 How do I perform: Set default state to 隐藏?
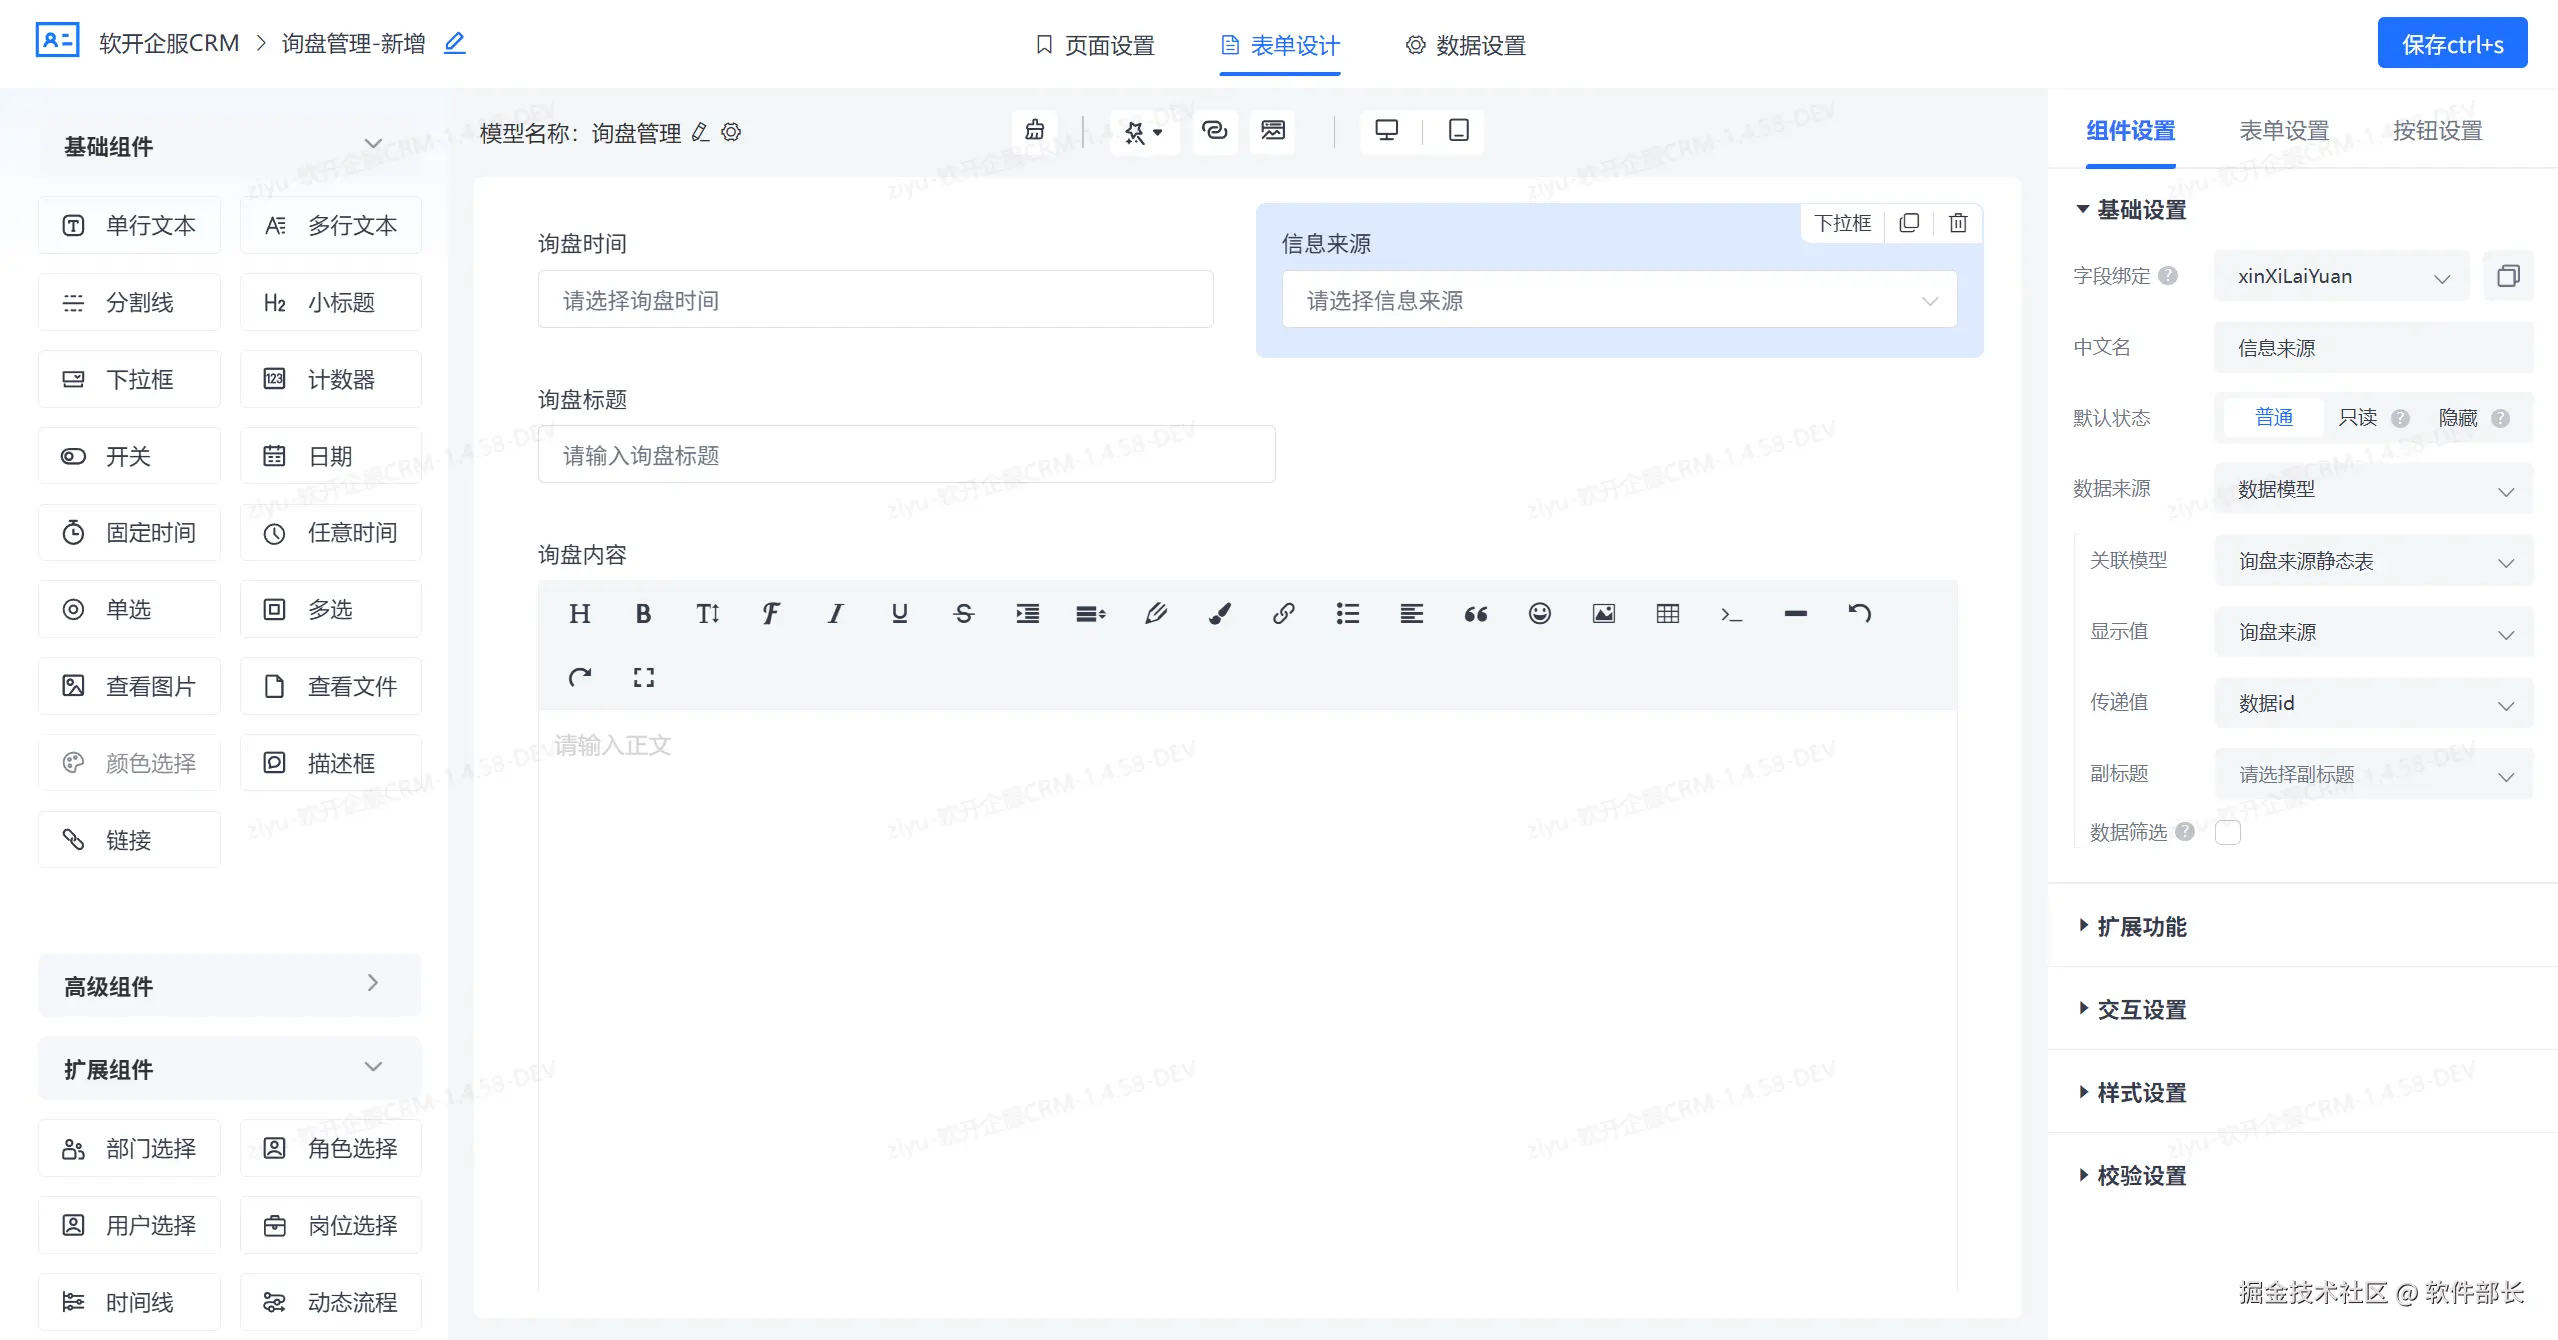(2457, 418)
